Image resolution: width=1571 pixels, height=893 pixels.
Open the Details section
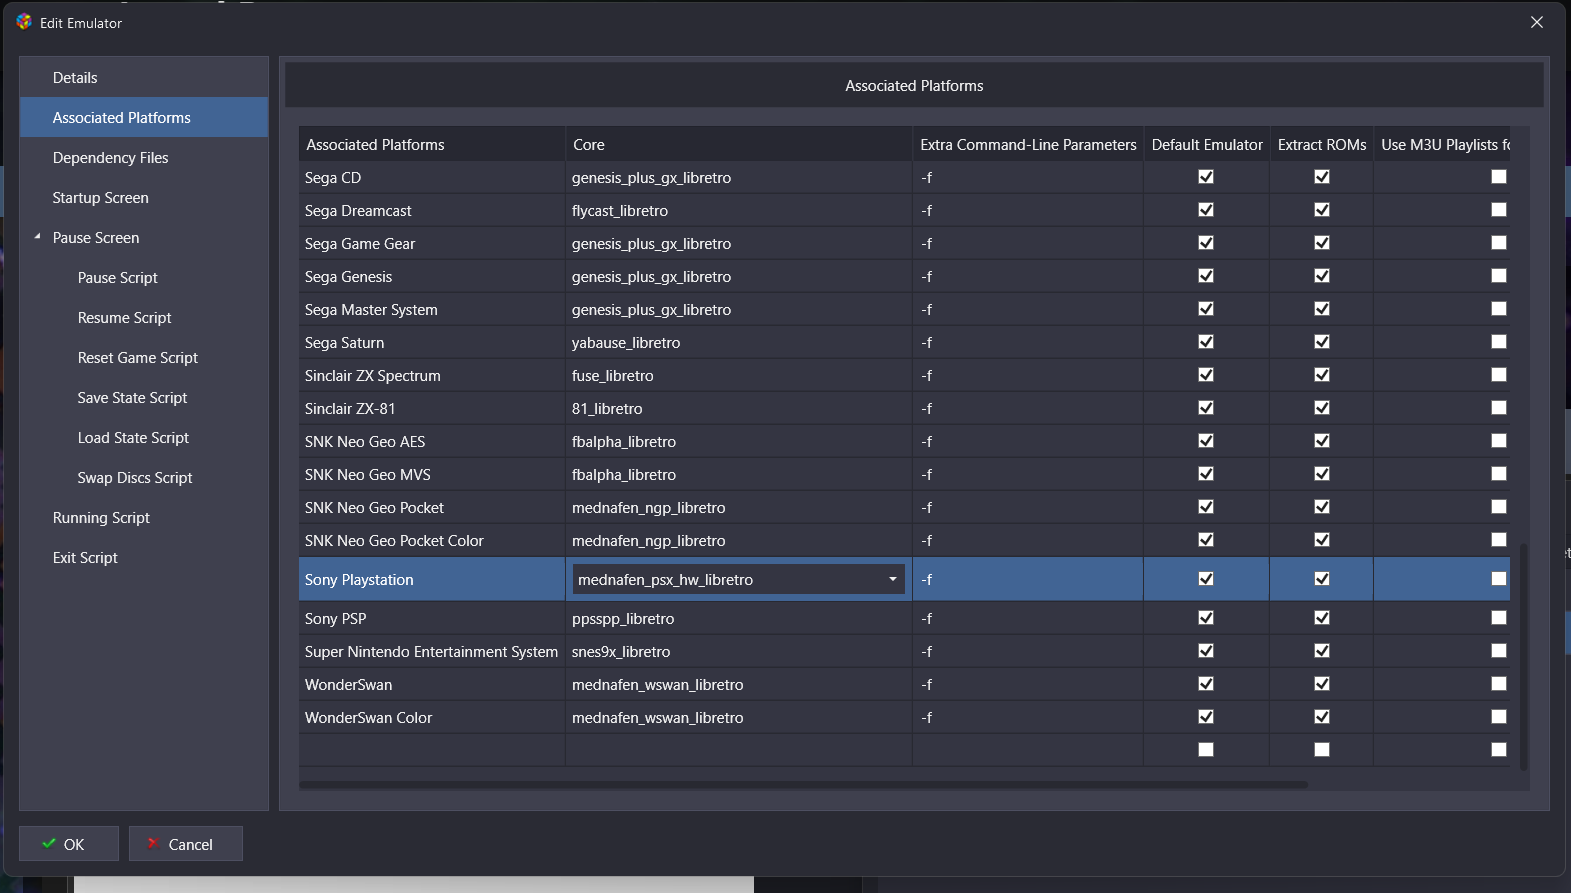pos(144,77)
